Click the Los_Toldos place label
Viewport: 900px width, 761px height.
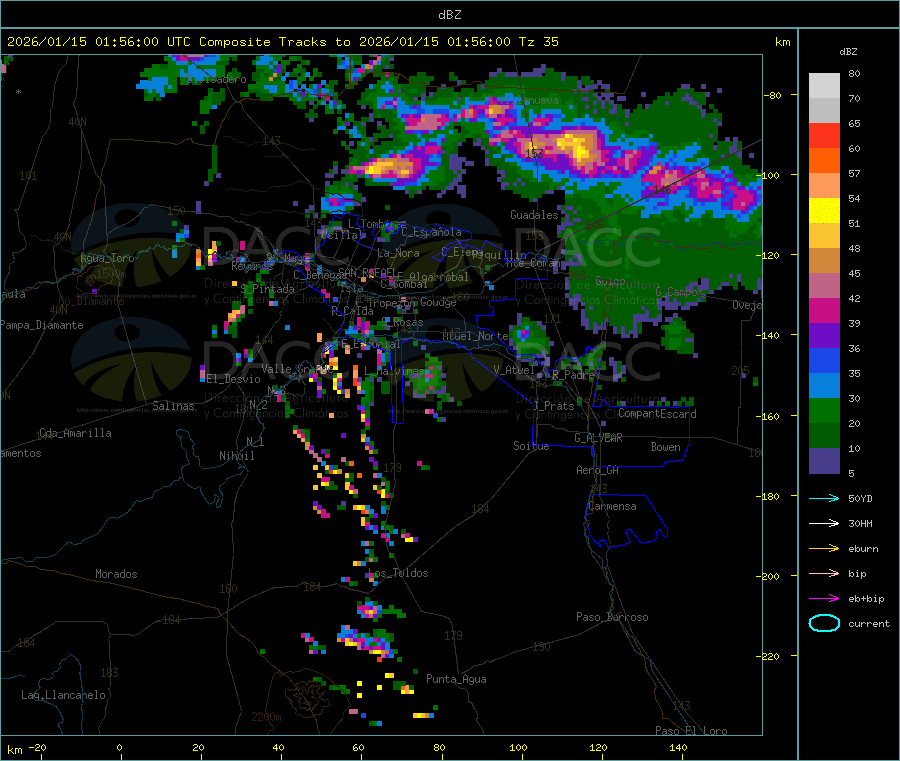(398, 573)
